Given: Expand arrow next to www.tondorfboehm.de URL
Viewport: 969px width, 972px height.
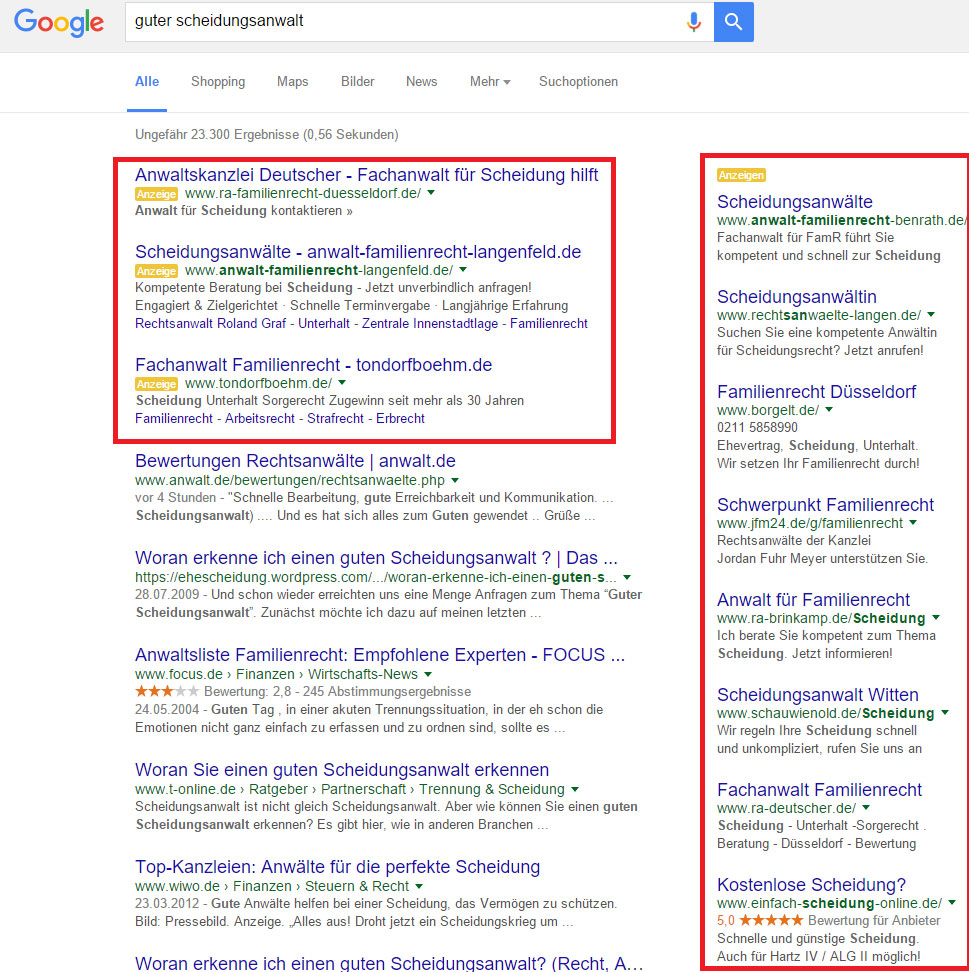Looking at the screenshot, I should click(x=342, y=382).
